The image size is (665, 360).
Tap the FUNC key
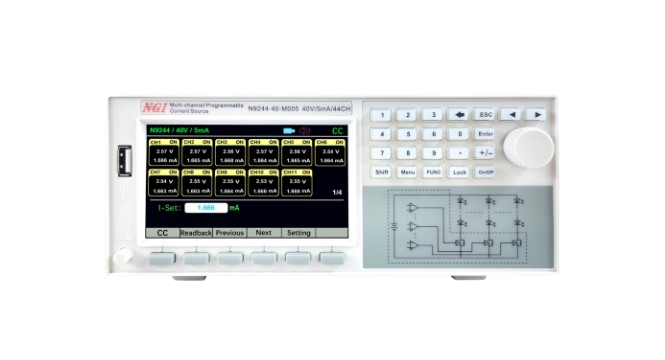[x=433, y=172]
